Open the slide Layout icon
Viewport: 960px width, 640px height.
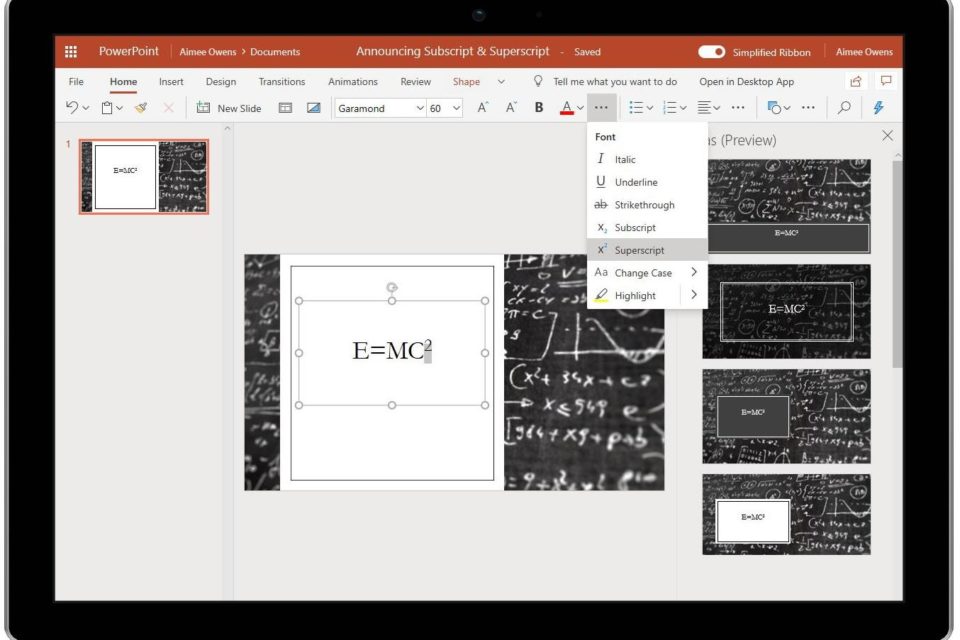pos(285,108)
